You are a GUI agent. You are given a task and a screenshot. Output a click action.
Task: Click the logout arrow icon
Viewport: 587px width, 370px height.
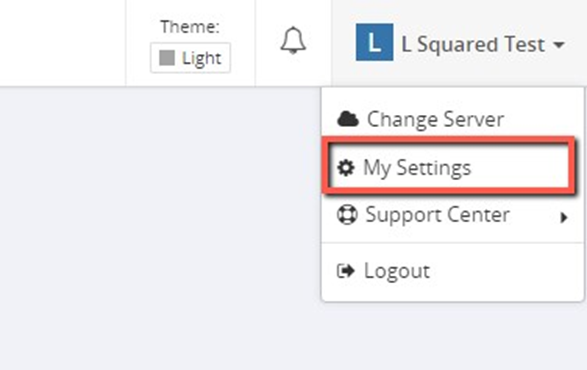pyautogui.click(x=346, y=271)
